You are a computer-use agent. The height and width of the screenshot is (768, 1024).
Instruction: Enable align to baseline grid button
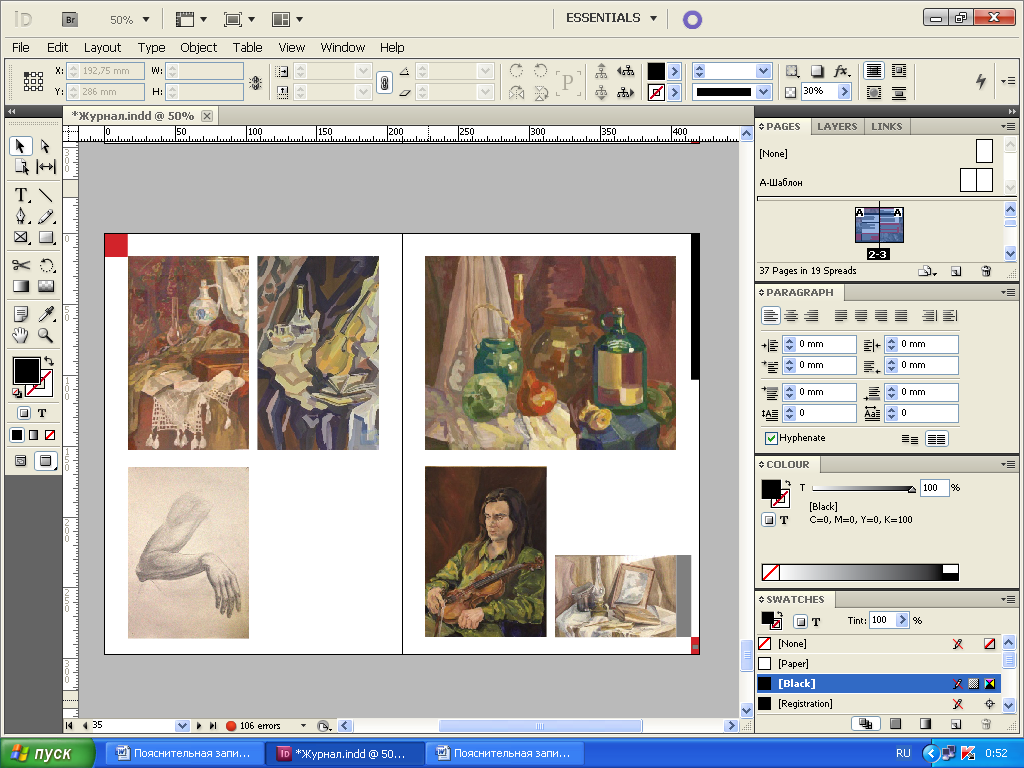tap(936, 439)
